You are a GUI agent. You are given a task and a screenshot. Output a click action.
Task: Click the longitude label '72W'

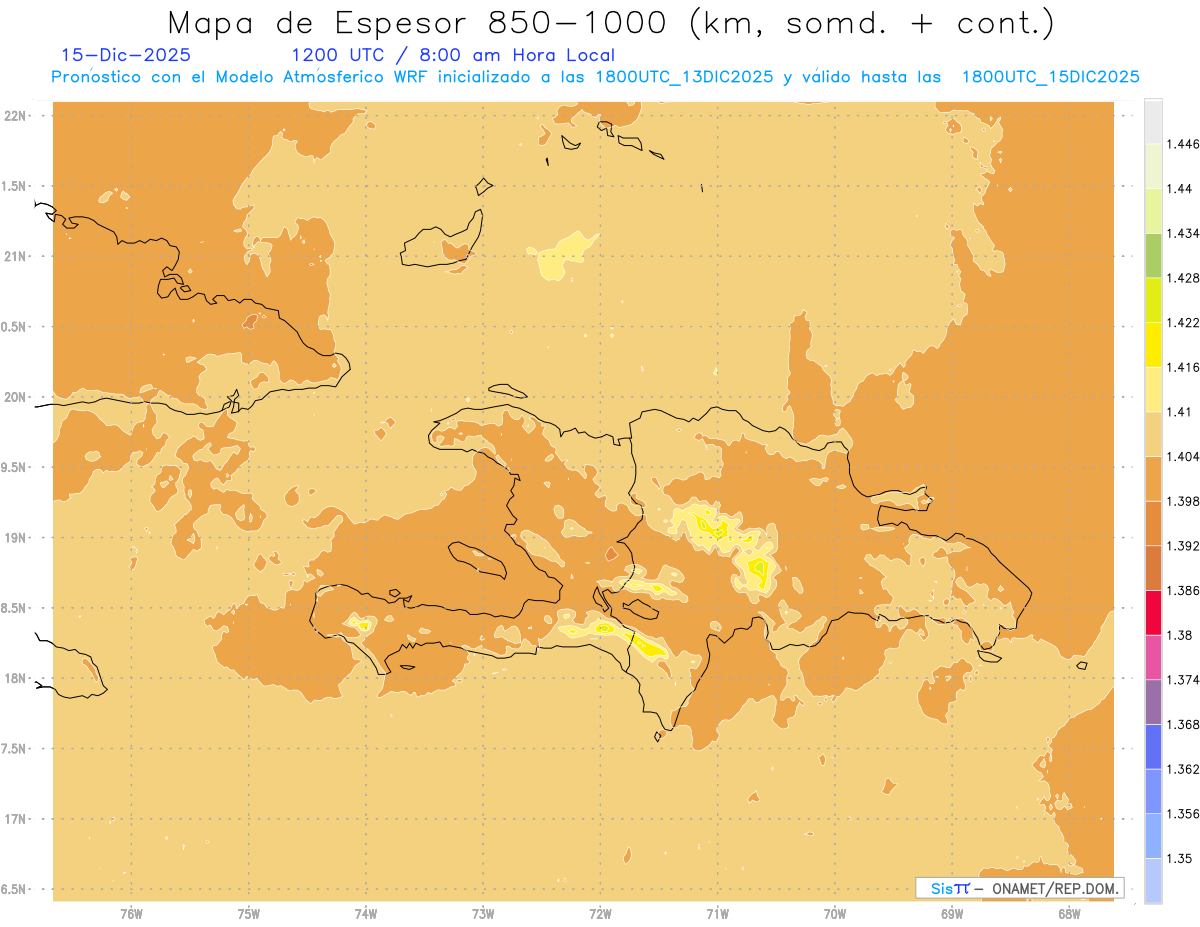click(600, 913)
